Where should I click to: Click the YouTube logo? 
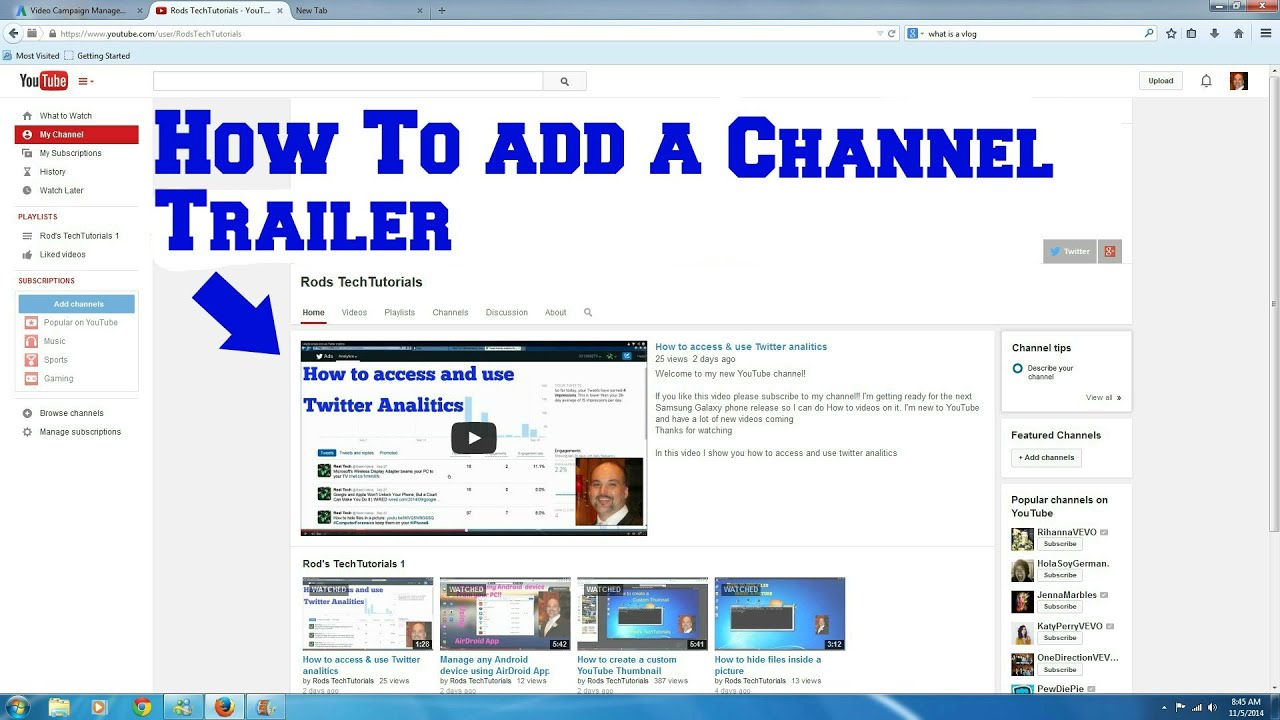coord(44,81)
